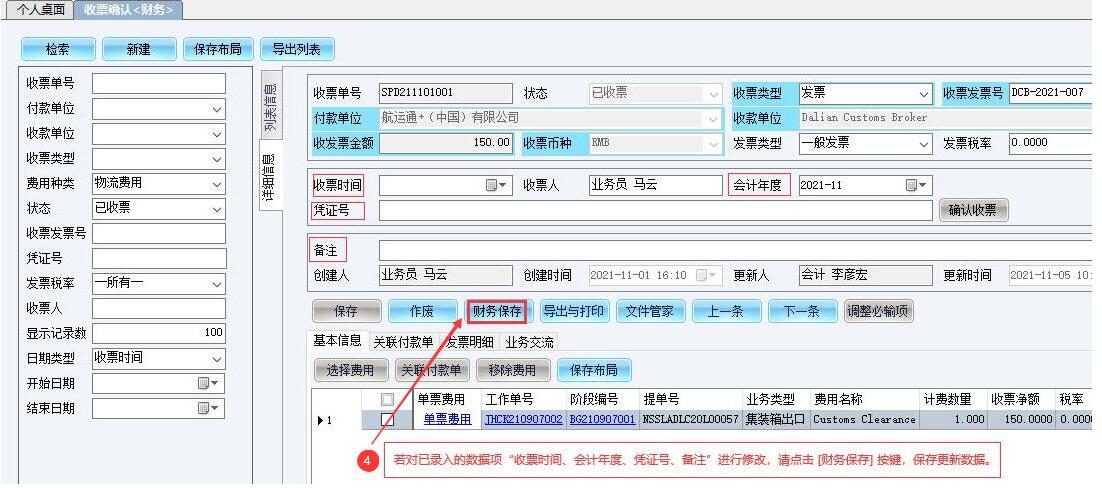Open calendar picker for 收票时间 field
This screenshot has height=488, width=1102.
pos(496,185)
